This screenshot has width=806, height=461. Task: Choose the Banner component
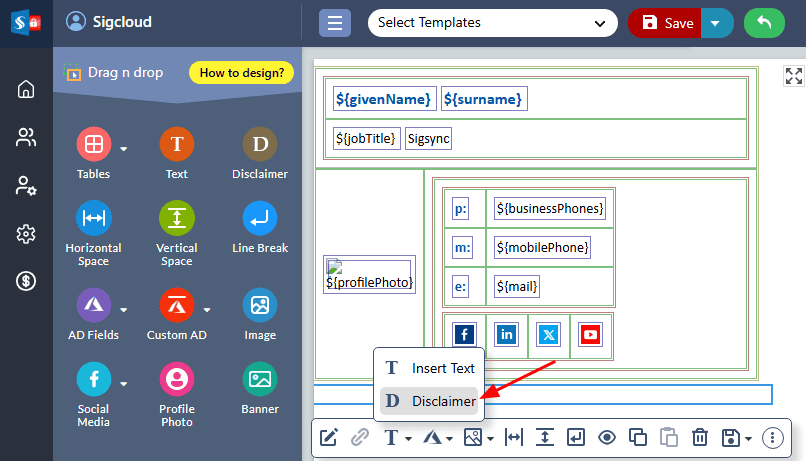click(x=259, y=380)
